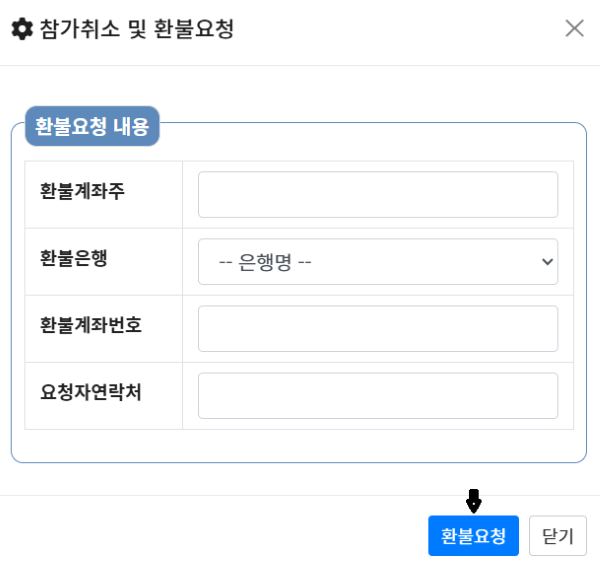Focus the 환불계좌주 text field
The height and width of the screenshot is (565, 600).
pyautogui.click(x=378, y=194)
